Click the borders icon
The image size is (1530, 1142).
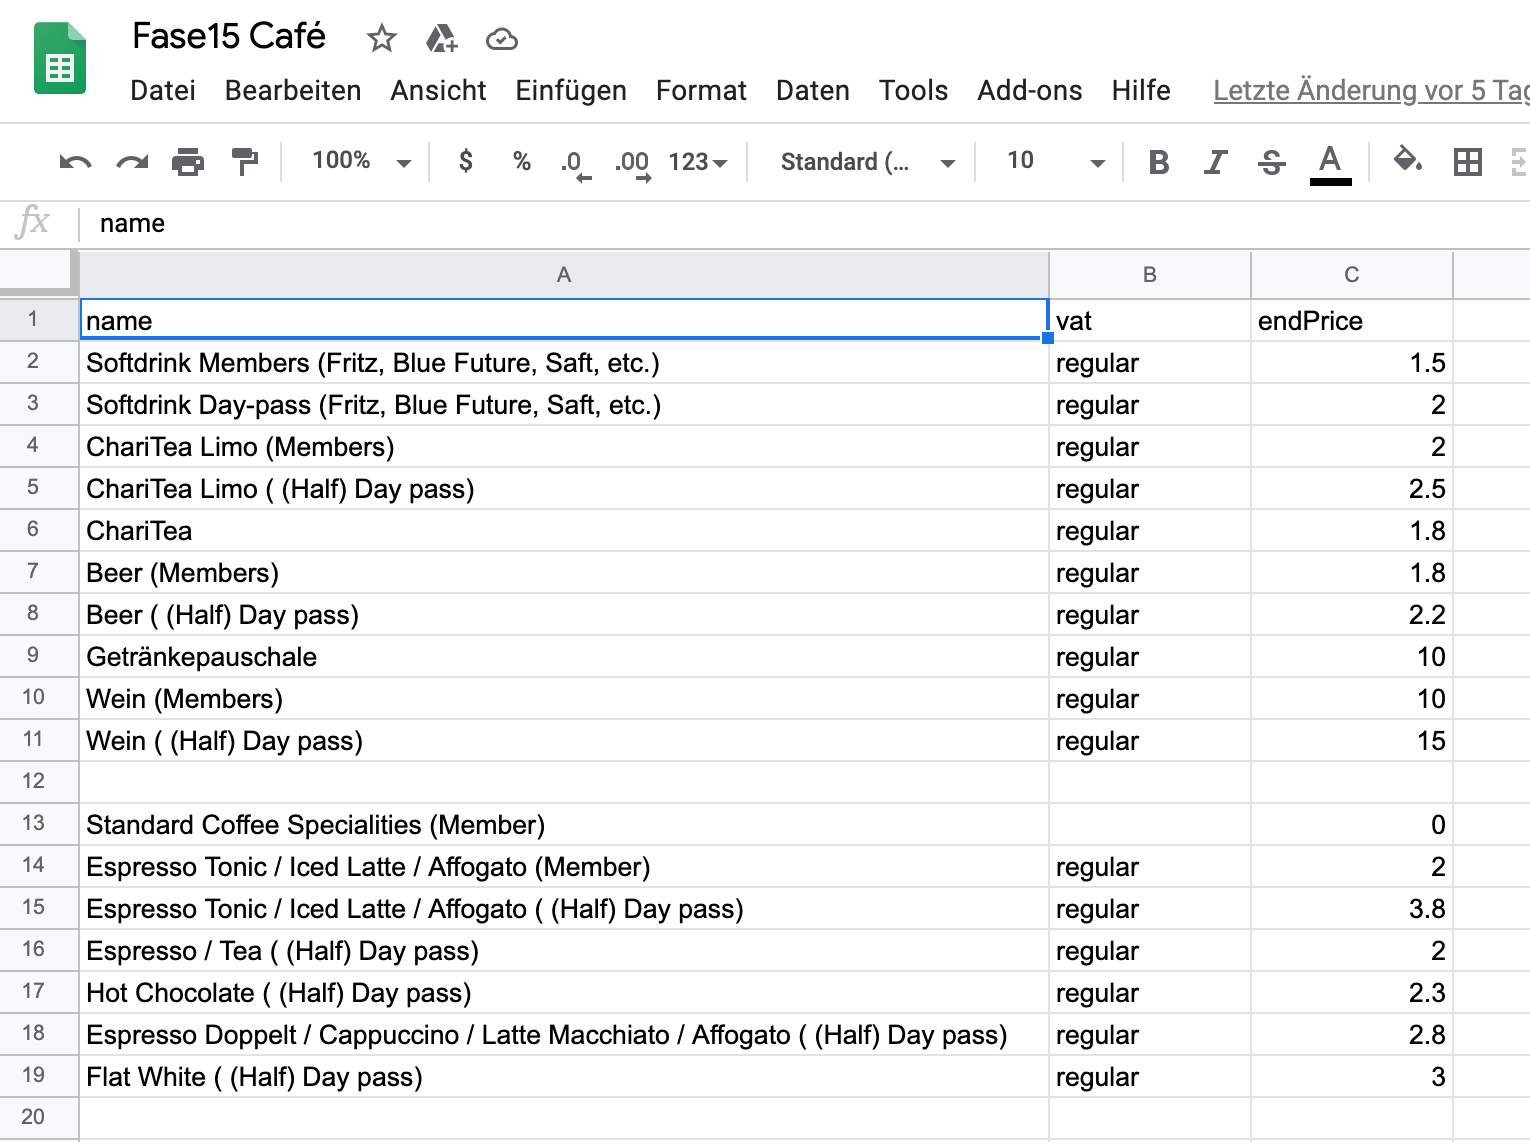coord(1468,161)
